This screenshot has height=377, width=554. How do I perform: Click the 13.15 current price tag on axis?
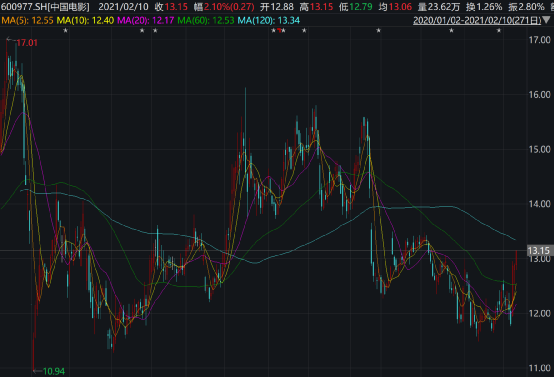538,251
